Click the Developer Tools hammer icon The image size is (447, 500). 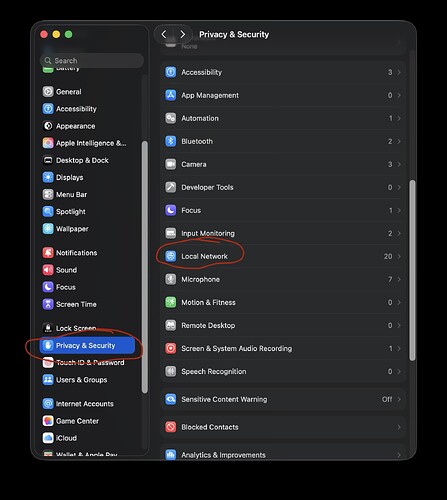click(x=171, y=187)
